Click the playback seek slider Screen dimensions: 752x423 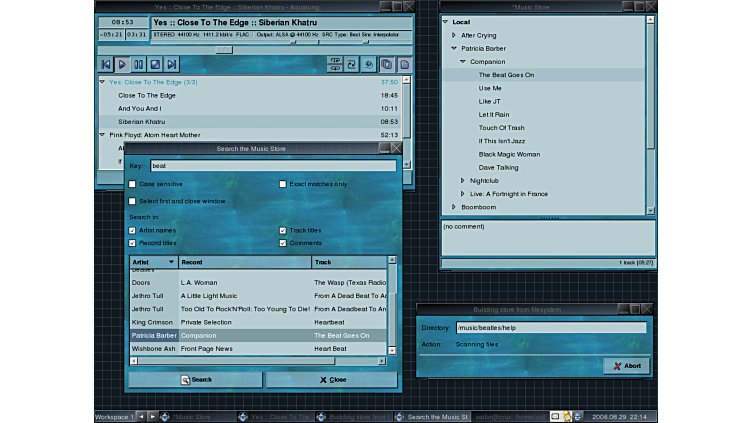[x=224, y=49]
